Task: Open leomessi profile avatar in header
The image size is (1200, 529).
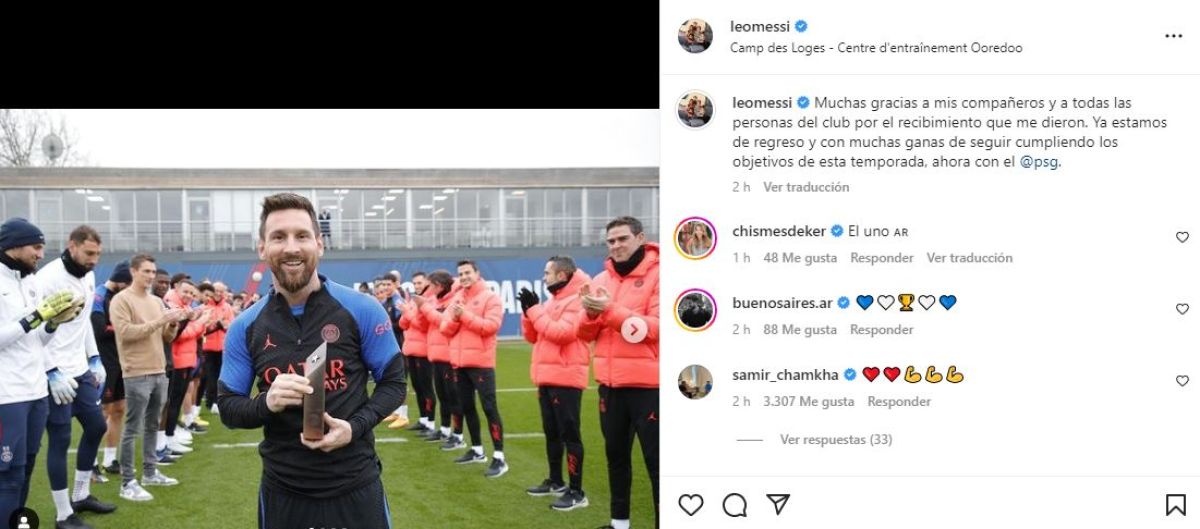Action: tap(695, 35)
